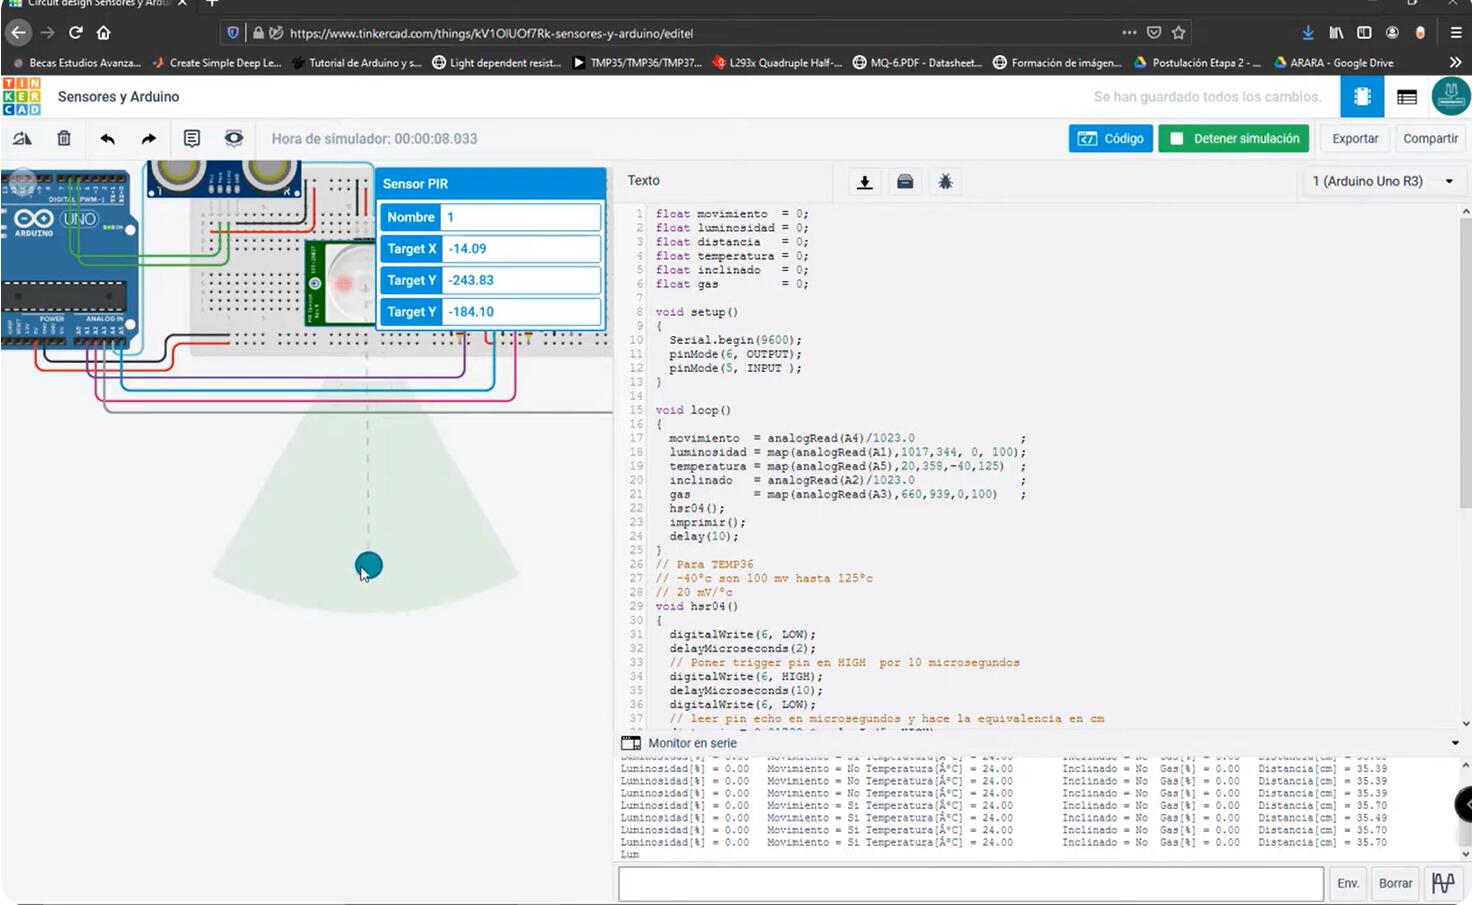Switch to the circuit view tab
This screenshot has height=905, width=1472.
(x=1362, y=97)
